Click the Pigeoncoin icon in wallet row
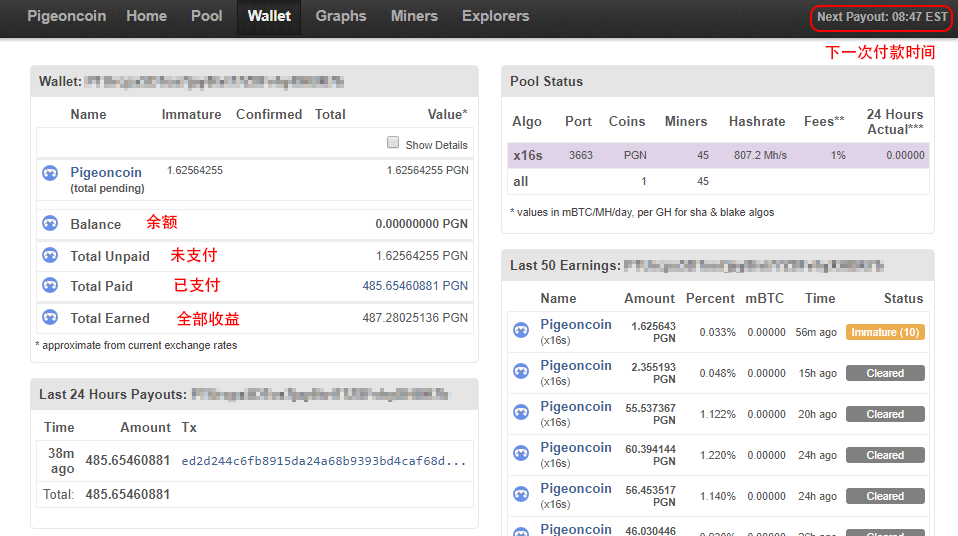Viewport: 958px width, 536px height. [50, 173]
